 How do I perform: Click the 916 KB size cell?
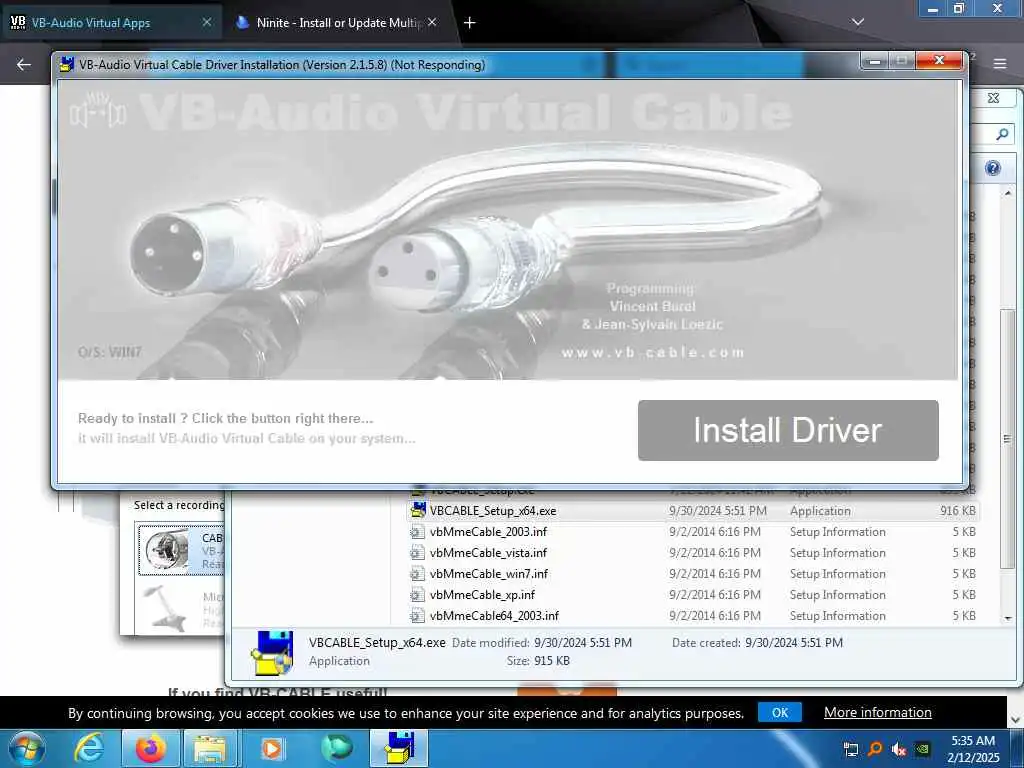tap(957, 511)
